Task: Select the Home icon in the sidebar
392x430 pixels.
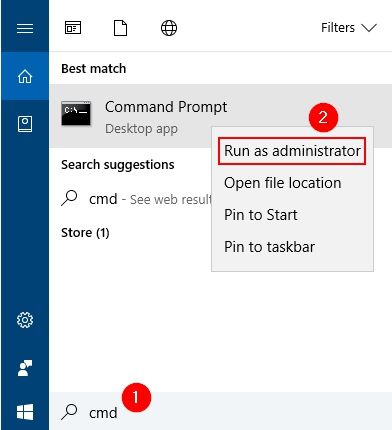Action: [25, 76]
